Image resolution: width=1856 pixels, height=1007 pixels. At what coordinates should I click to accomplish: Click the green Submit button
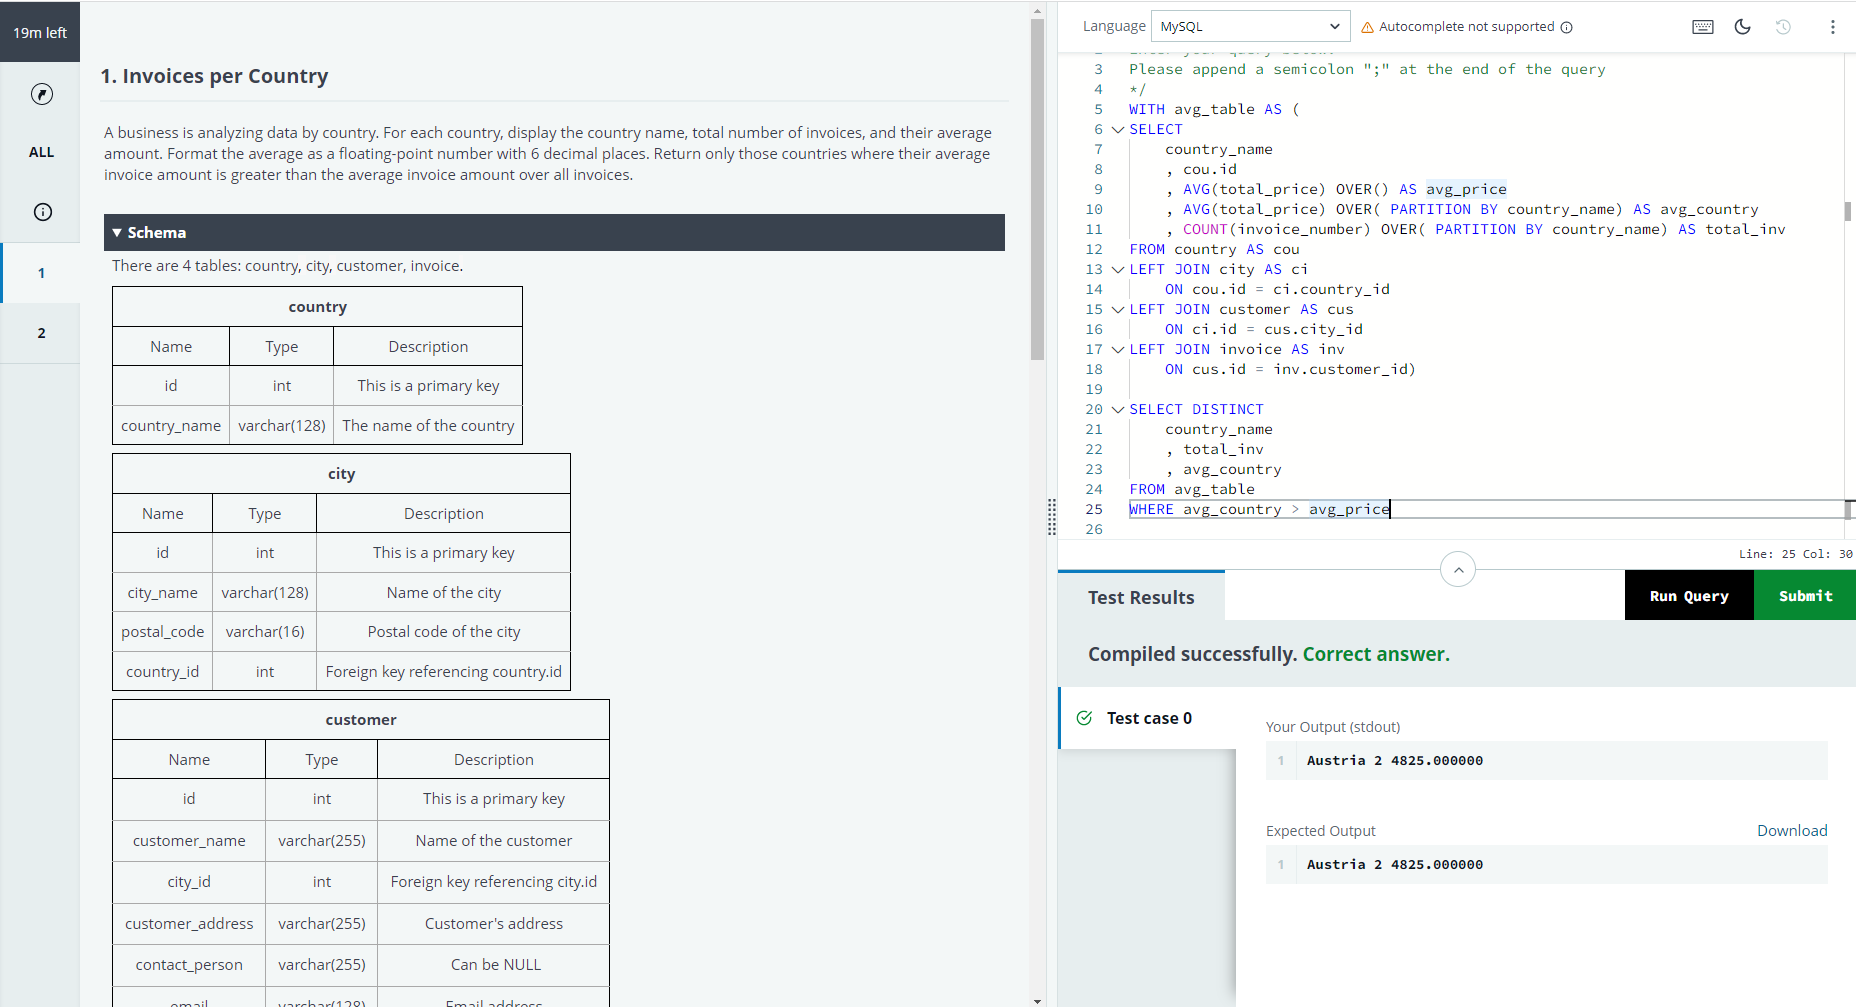point(1805,596)
